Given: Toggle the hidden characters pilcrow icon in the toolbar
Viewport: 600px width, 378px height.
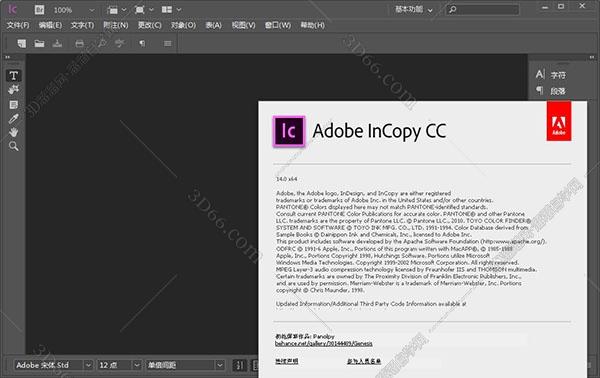Looking at the screenshot, I should tap(142, 43).
